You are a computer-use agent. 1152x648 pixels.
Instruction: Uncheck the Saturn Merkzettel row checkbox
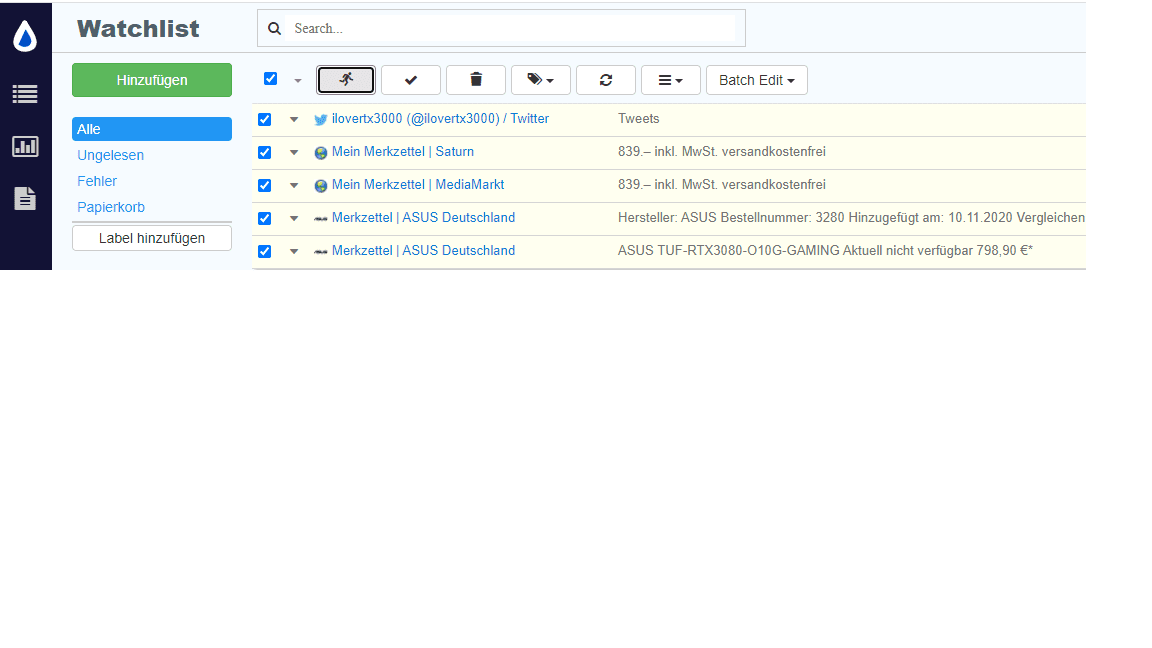(264, 152)
